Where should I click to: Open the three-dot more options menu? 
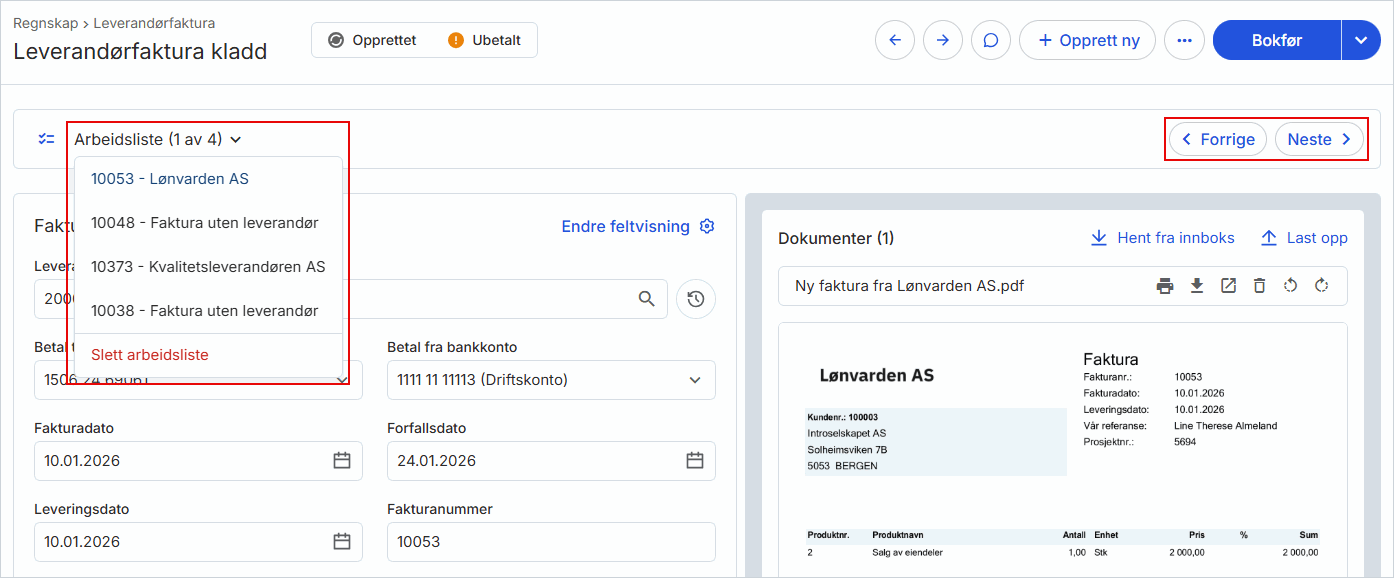(1184, 40)
